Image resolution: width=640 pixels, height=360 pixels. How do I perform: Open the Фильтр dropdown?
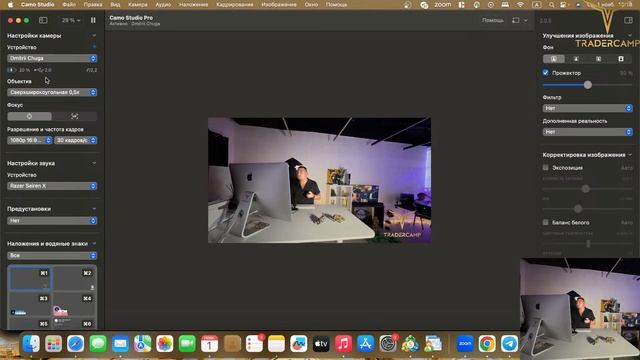pos(587,108)
